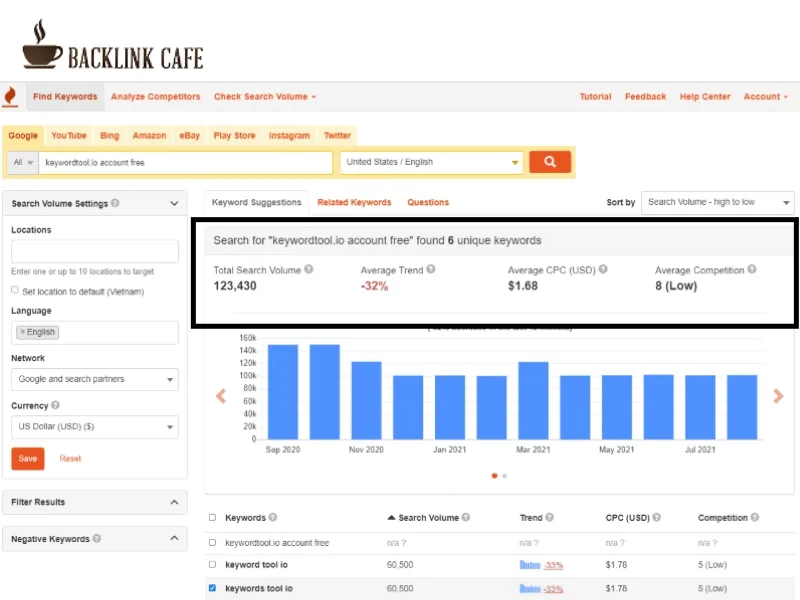Click help icon next to Average Competition

click(752, 269)
